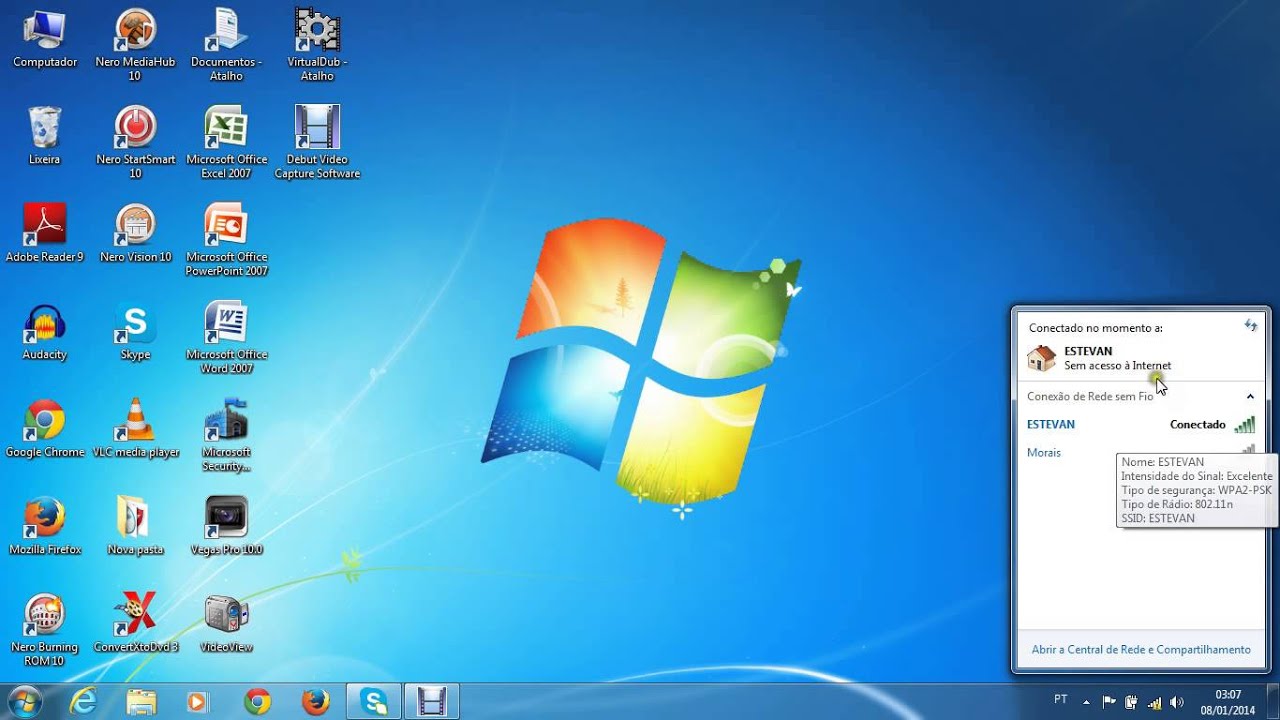
Task: Select the Nero Vision 10 icon
Action: (x=135, y=233)
